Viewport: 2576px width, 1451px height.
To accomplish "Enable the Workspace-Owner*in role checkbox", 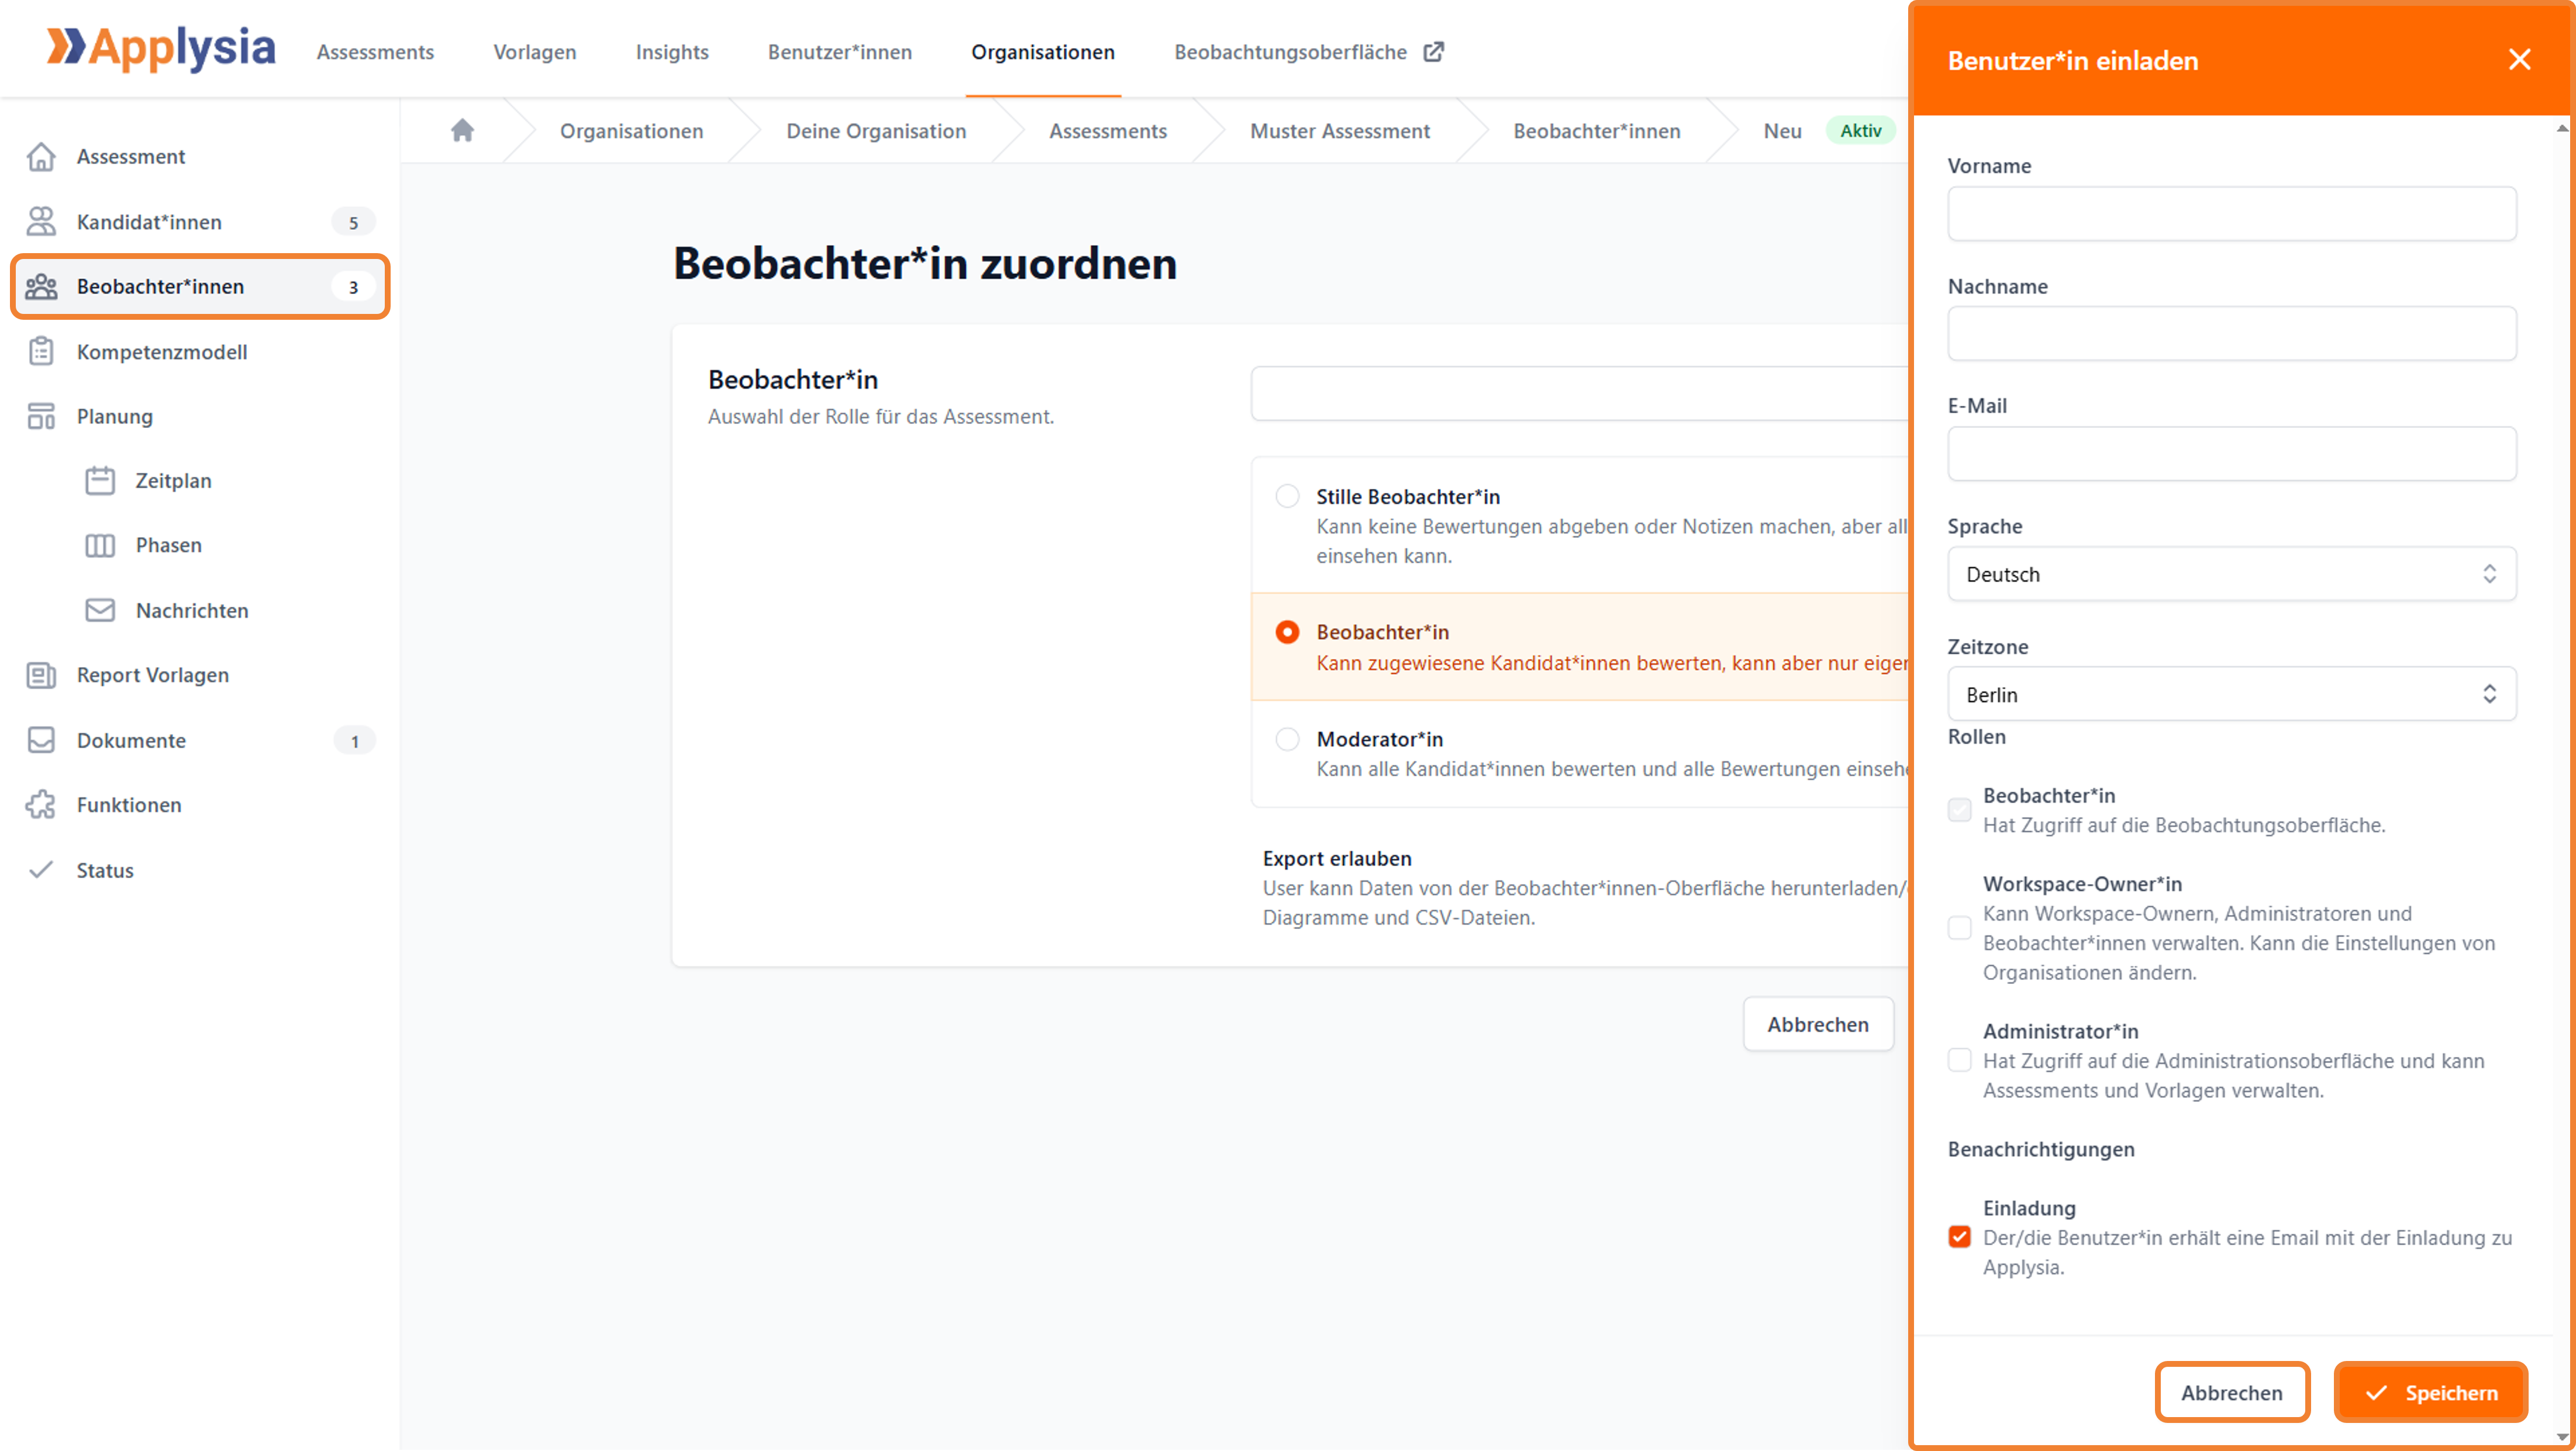I will click(1960, 928).
